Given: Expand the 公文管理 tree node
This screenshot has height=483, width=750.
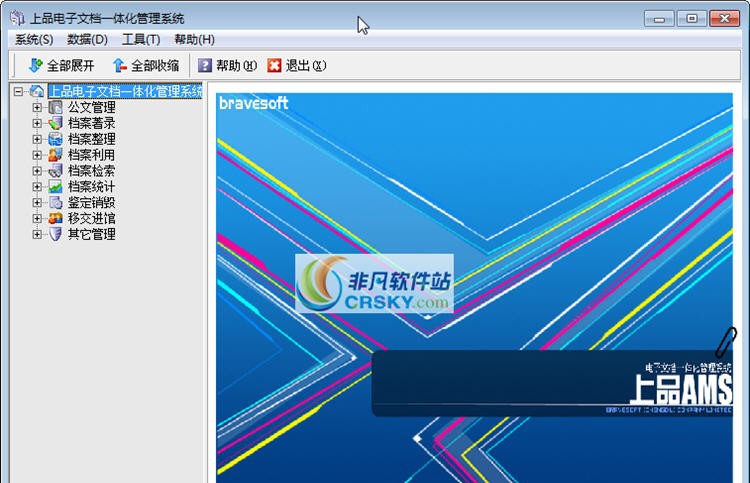Looking at the screenshot, I should click(37, 107).
